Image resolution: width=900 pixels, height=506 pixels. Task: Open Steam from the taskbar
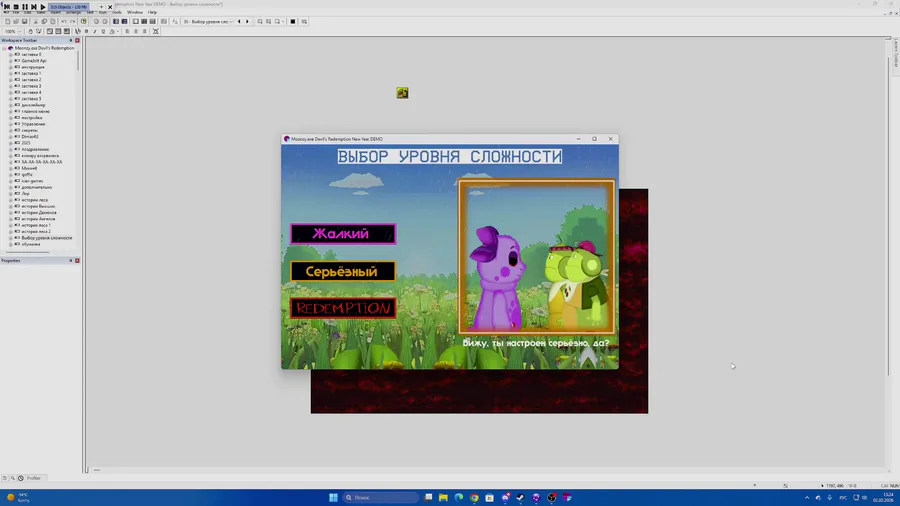tap(520, 497)
